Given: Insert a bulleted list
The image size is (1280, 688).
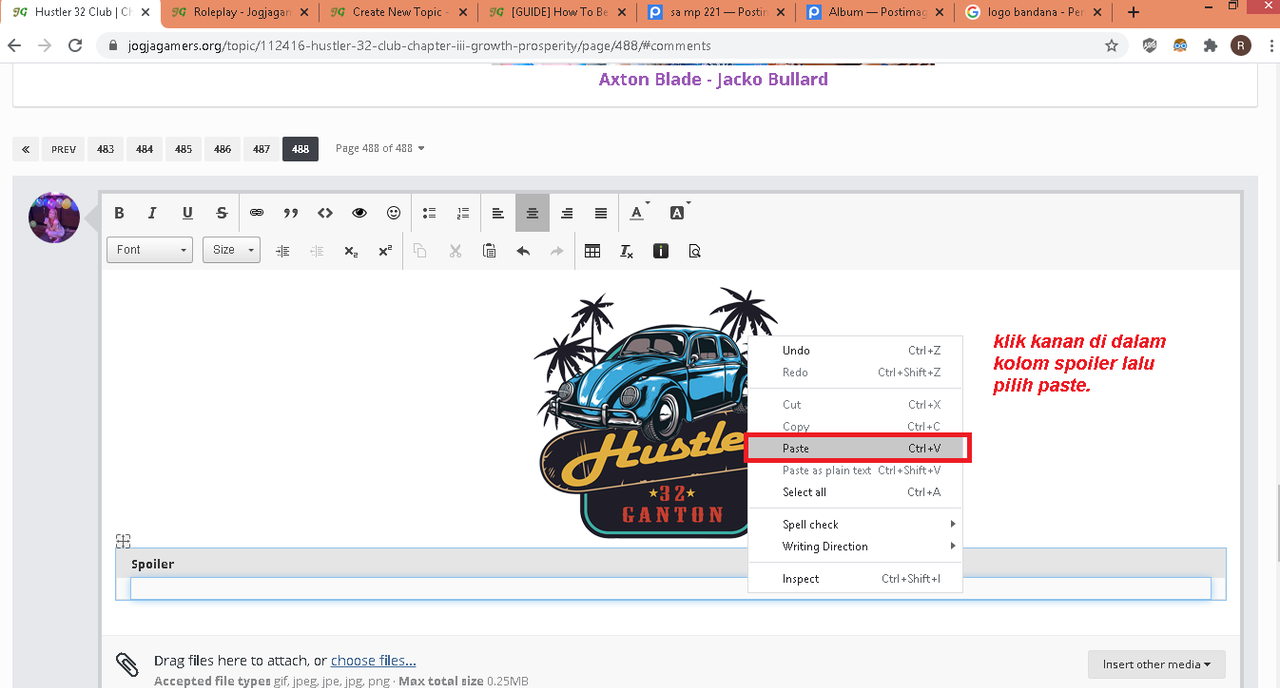Looking at the screenshot, I should [429, 213].
